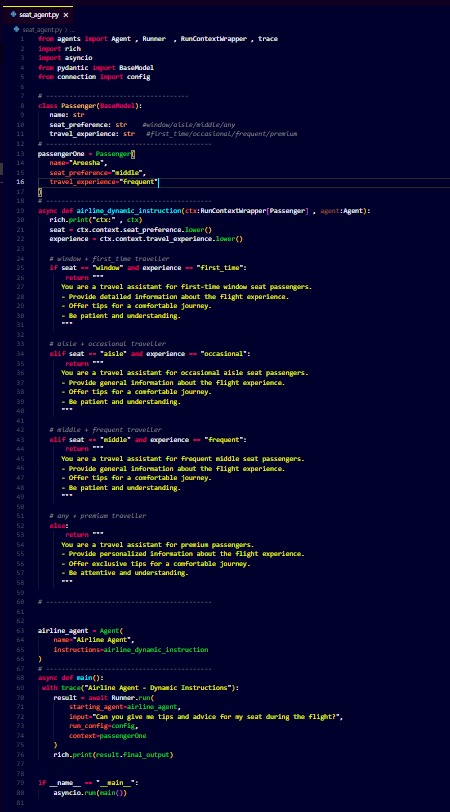
Task: Click the "asyncio.run(main())" line
Action: [x=90, y=793]
